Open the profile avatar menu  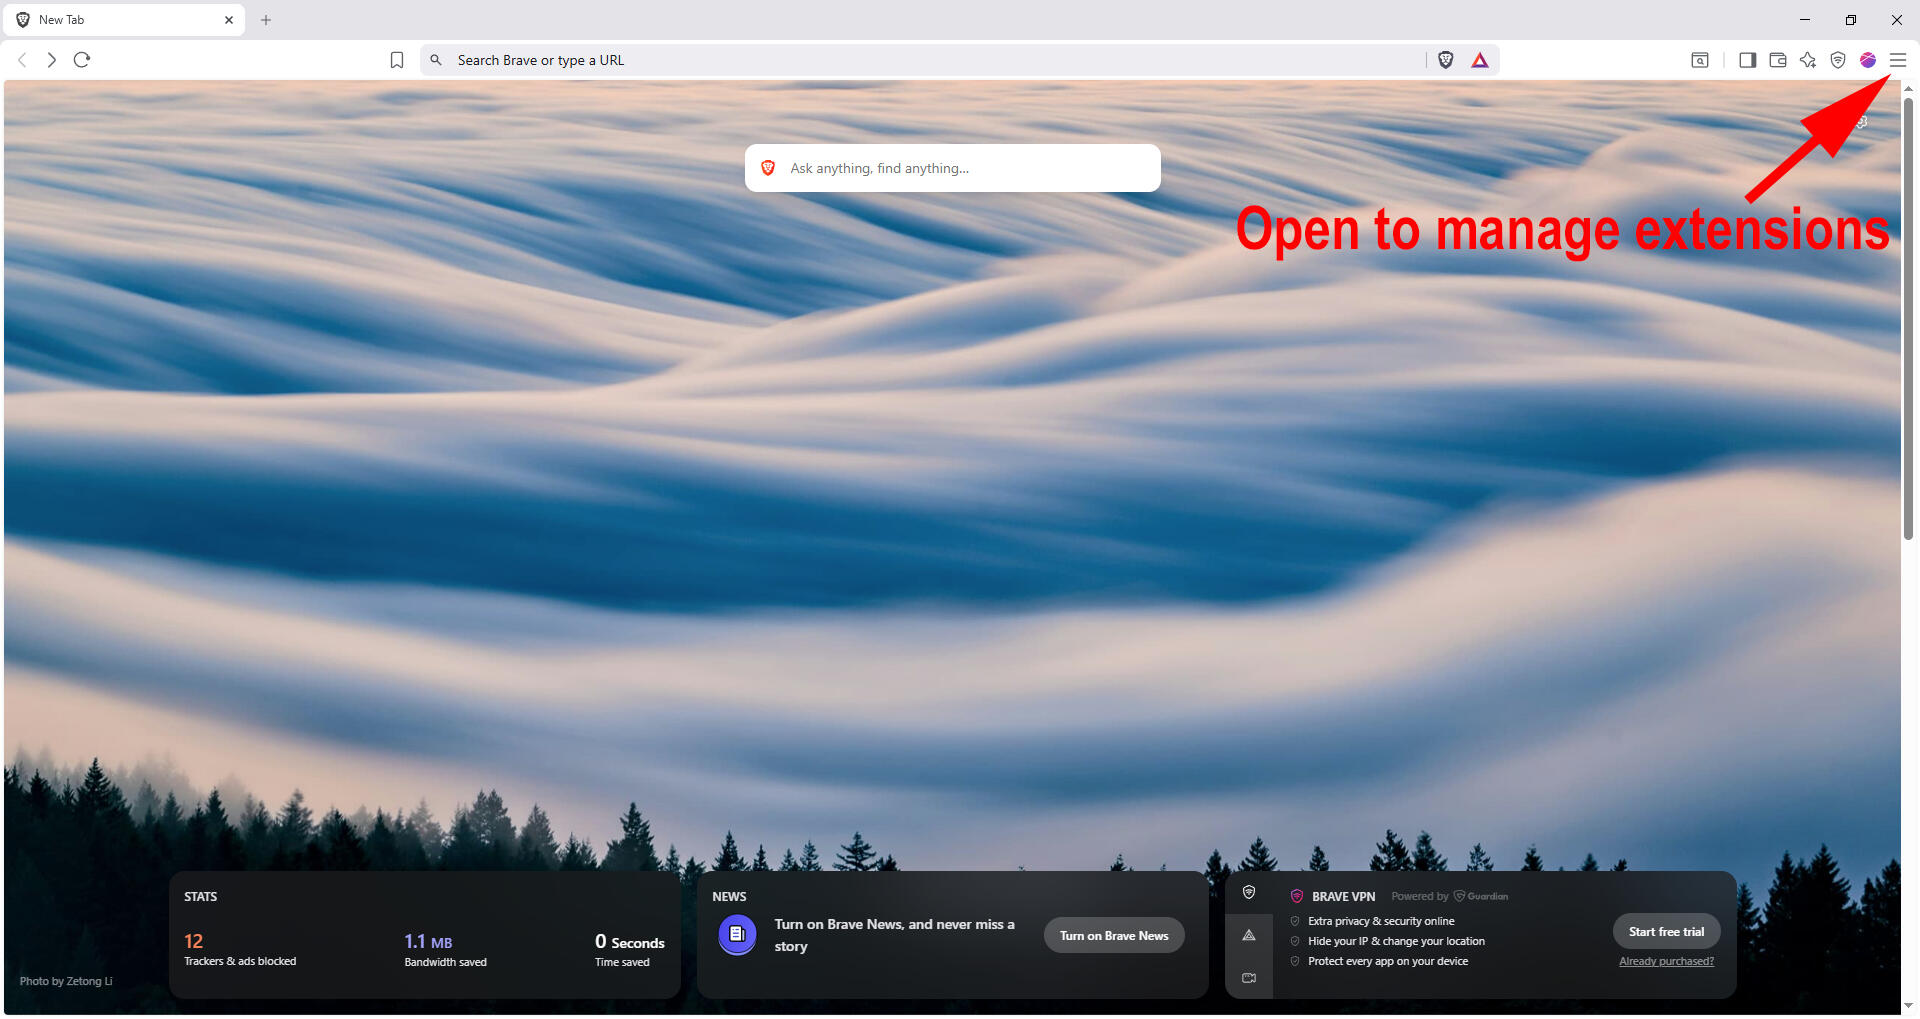[x=1867, y=60]
